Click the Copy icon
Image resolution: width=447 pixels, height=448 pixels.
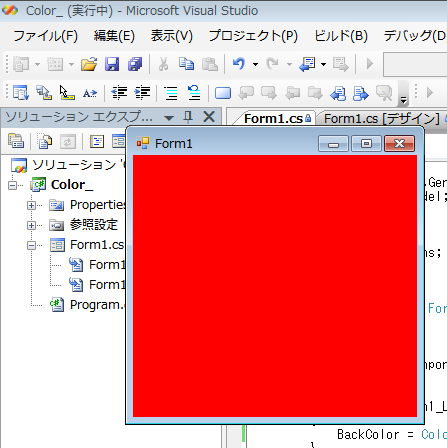[x=186, y=64]
